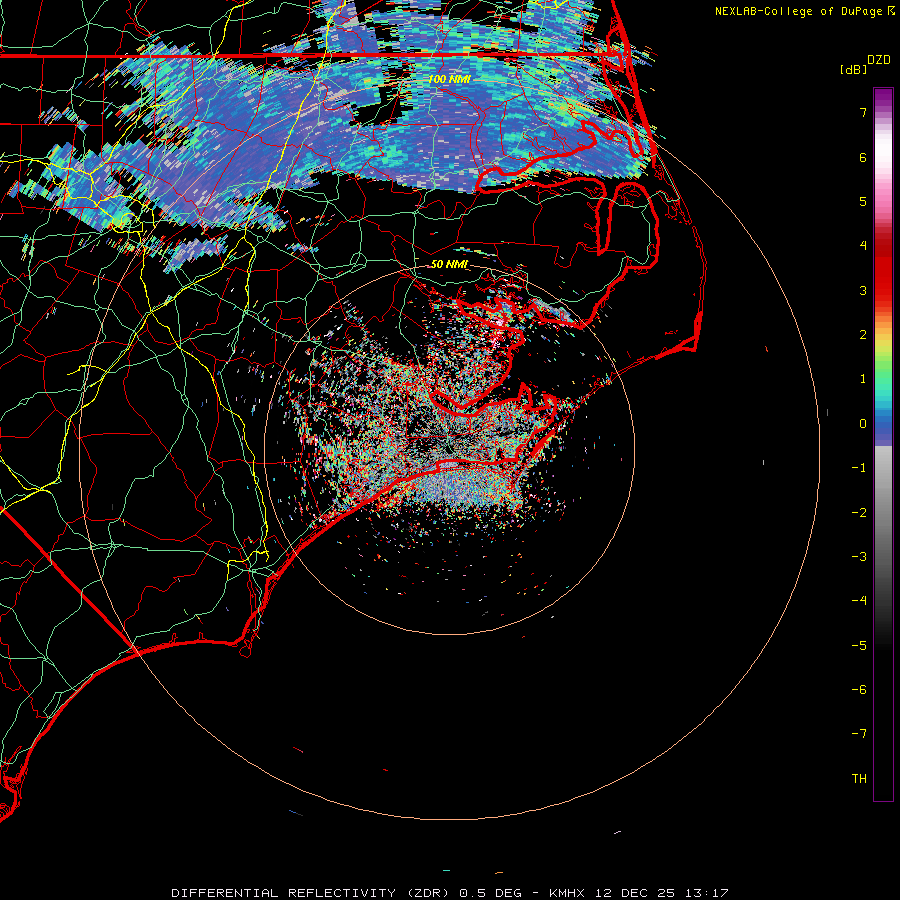Click the 4 tick on the color scale
The height and width of the screenshot is (900, 900).
pos(863,246)
